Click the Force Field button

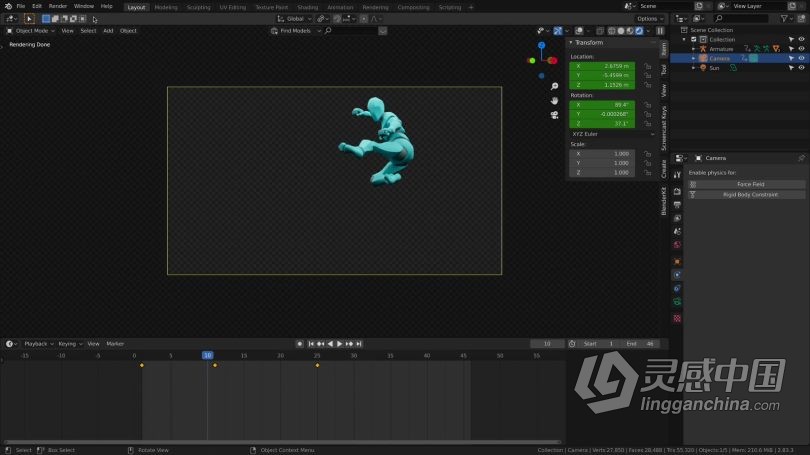[x=746, y=184]
